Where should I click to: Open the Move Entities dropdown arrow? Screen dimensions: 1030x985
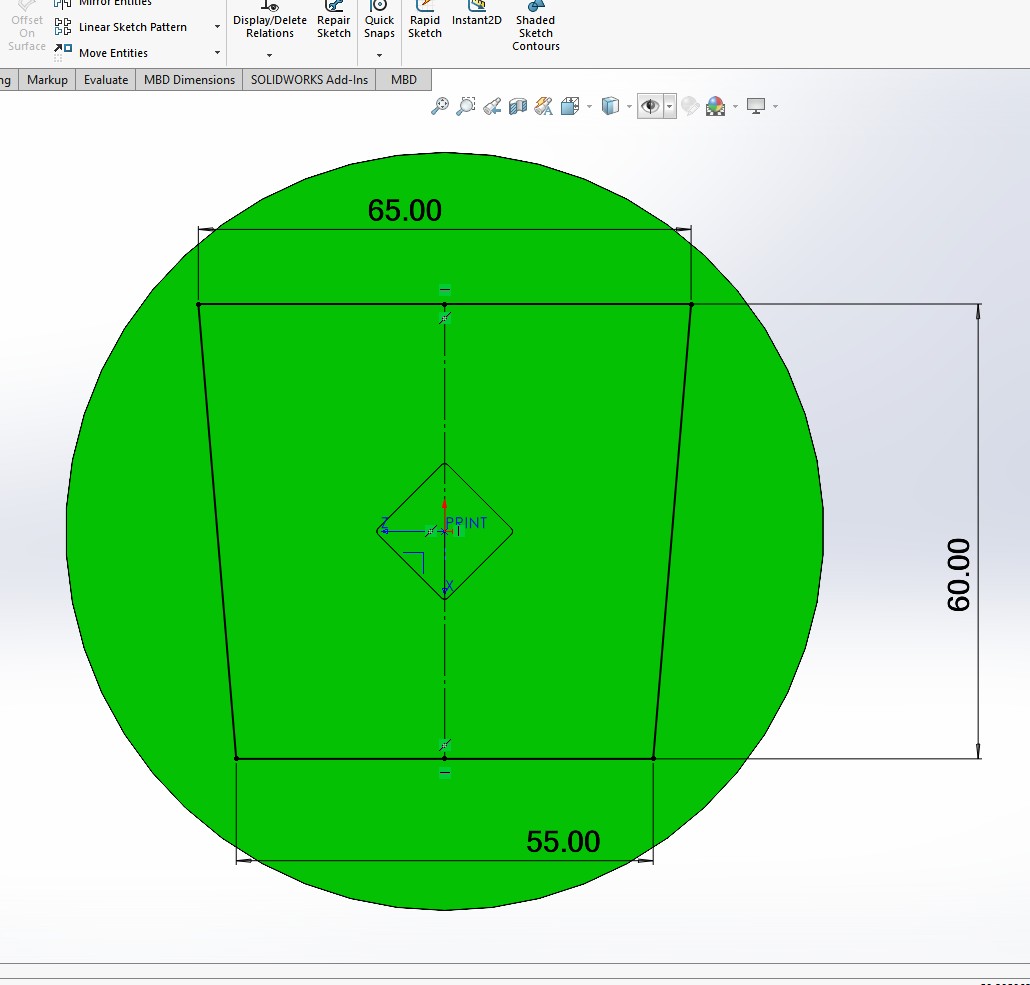click(x=217, y=53)
